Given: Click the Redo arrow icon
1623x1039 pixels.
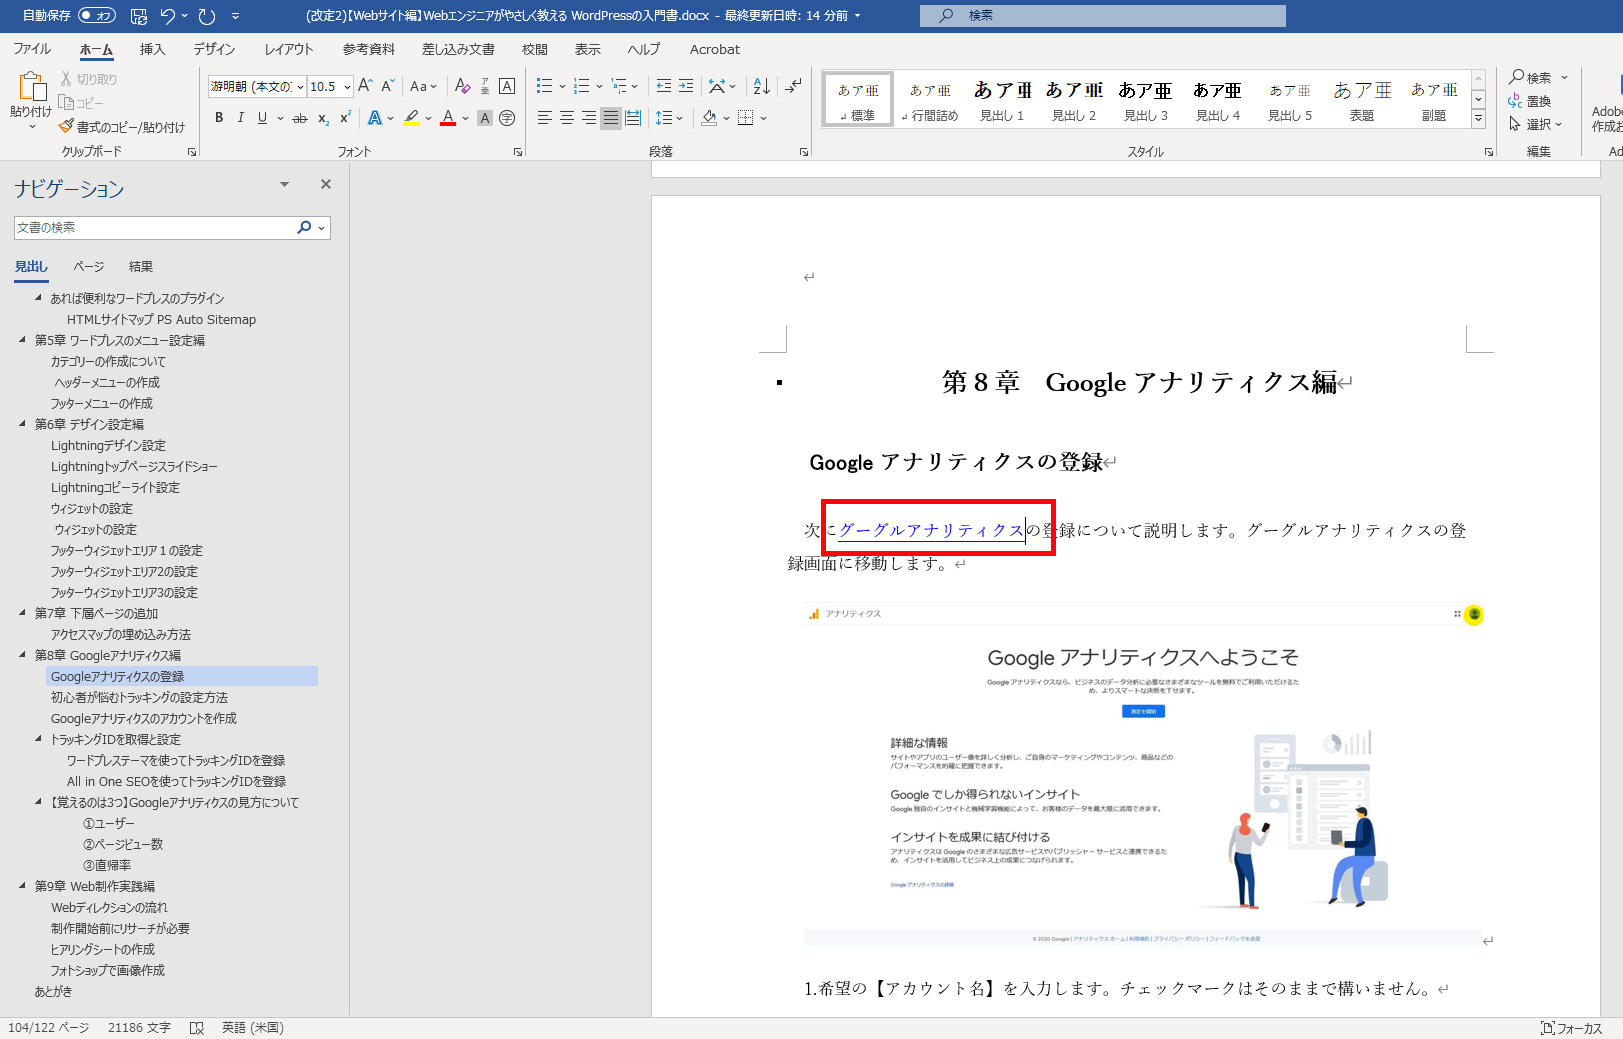Looking at the screenshot, I should click(207, 16).
